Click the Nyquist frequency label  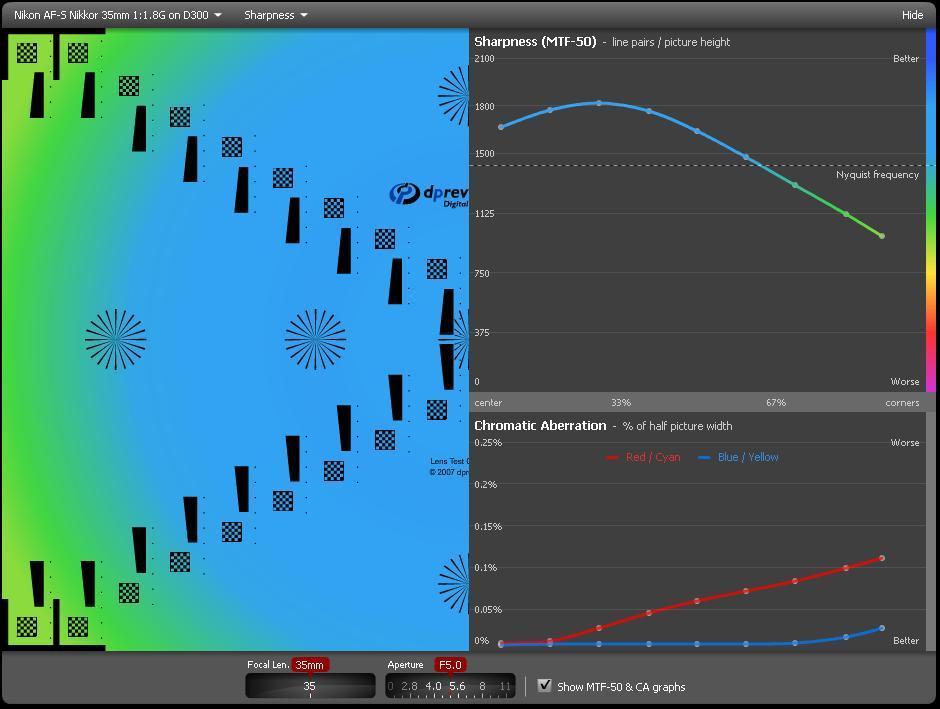pyautogui.click(x=877, y=174)
